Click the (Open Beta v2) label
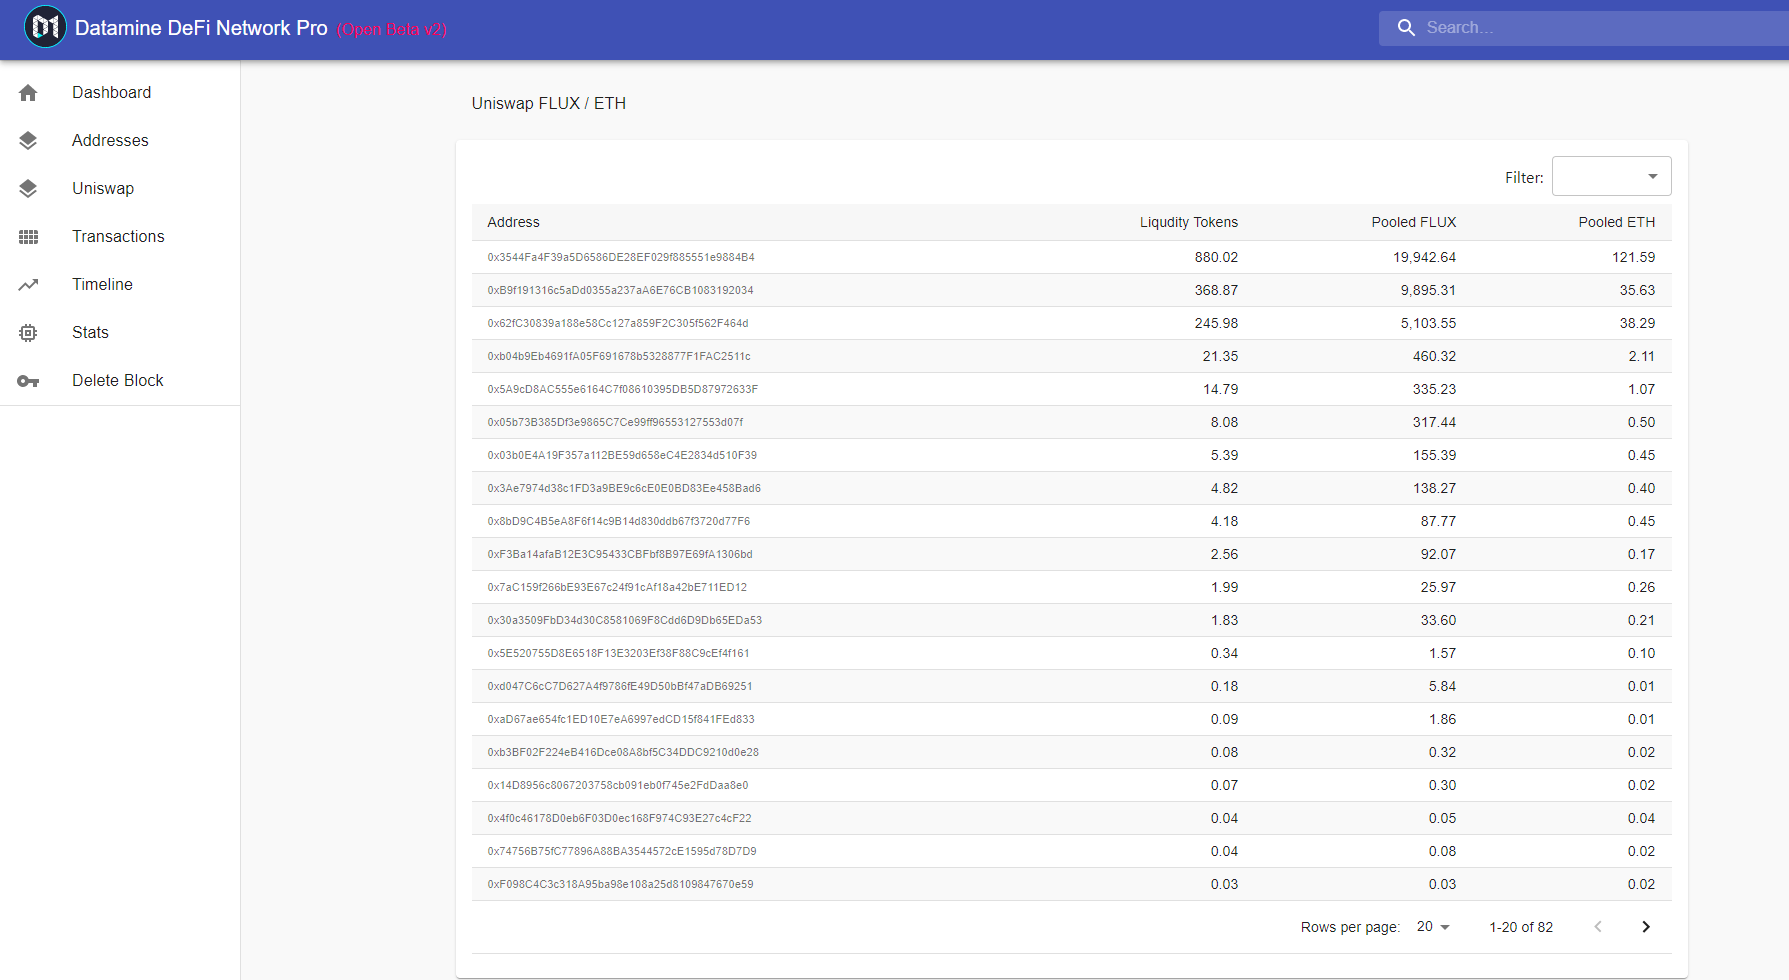 pyautogui.click(x=392, y=30)
